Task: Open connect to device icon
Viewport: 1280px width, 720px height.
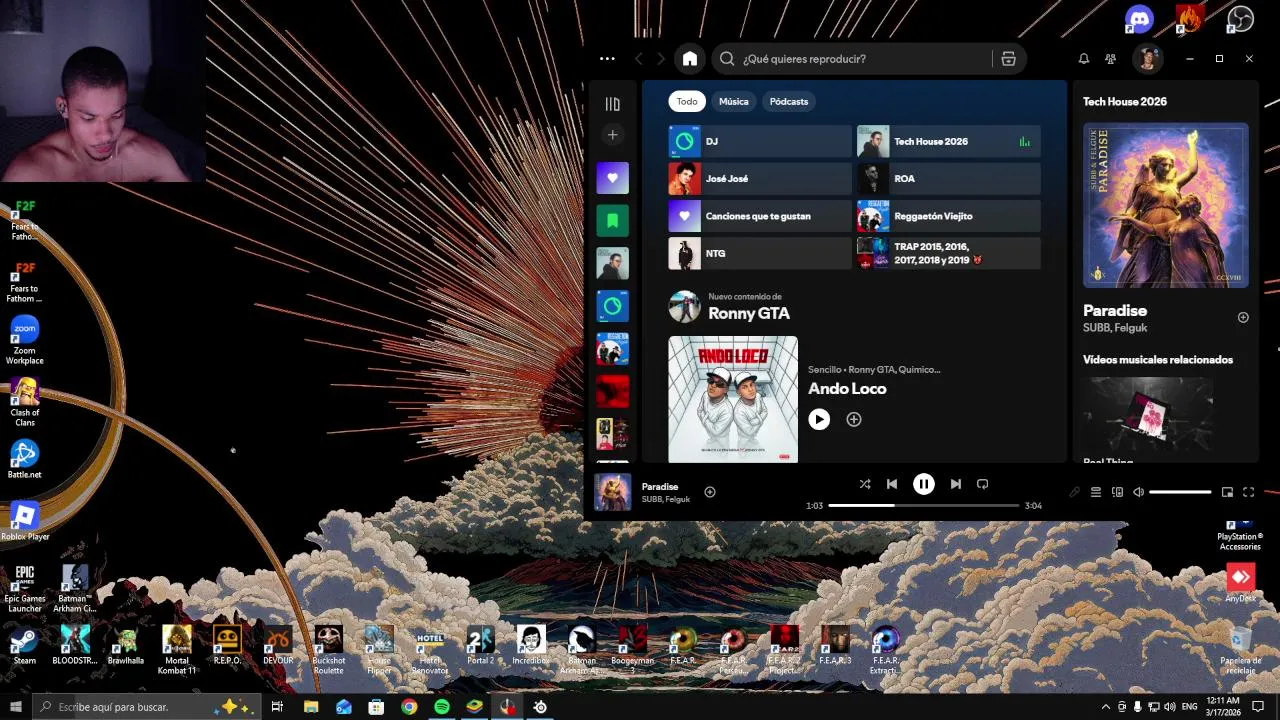Action: tap(1117, 492)
